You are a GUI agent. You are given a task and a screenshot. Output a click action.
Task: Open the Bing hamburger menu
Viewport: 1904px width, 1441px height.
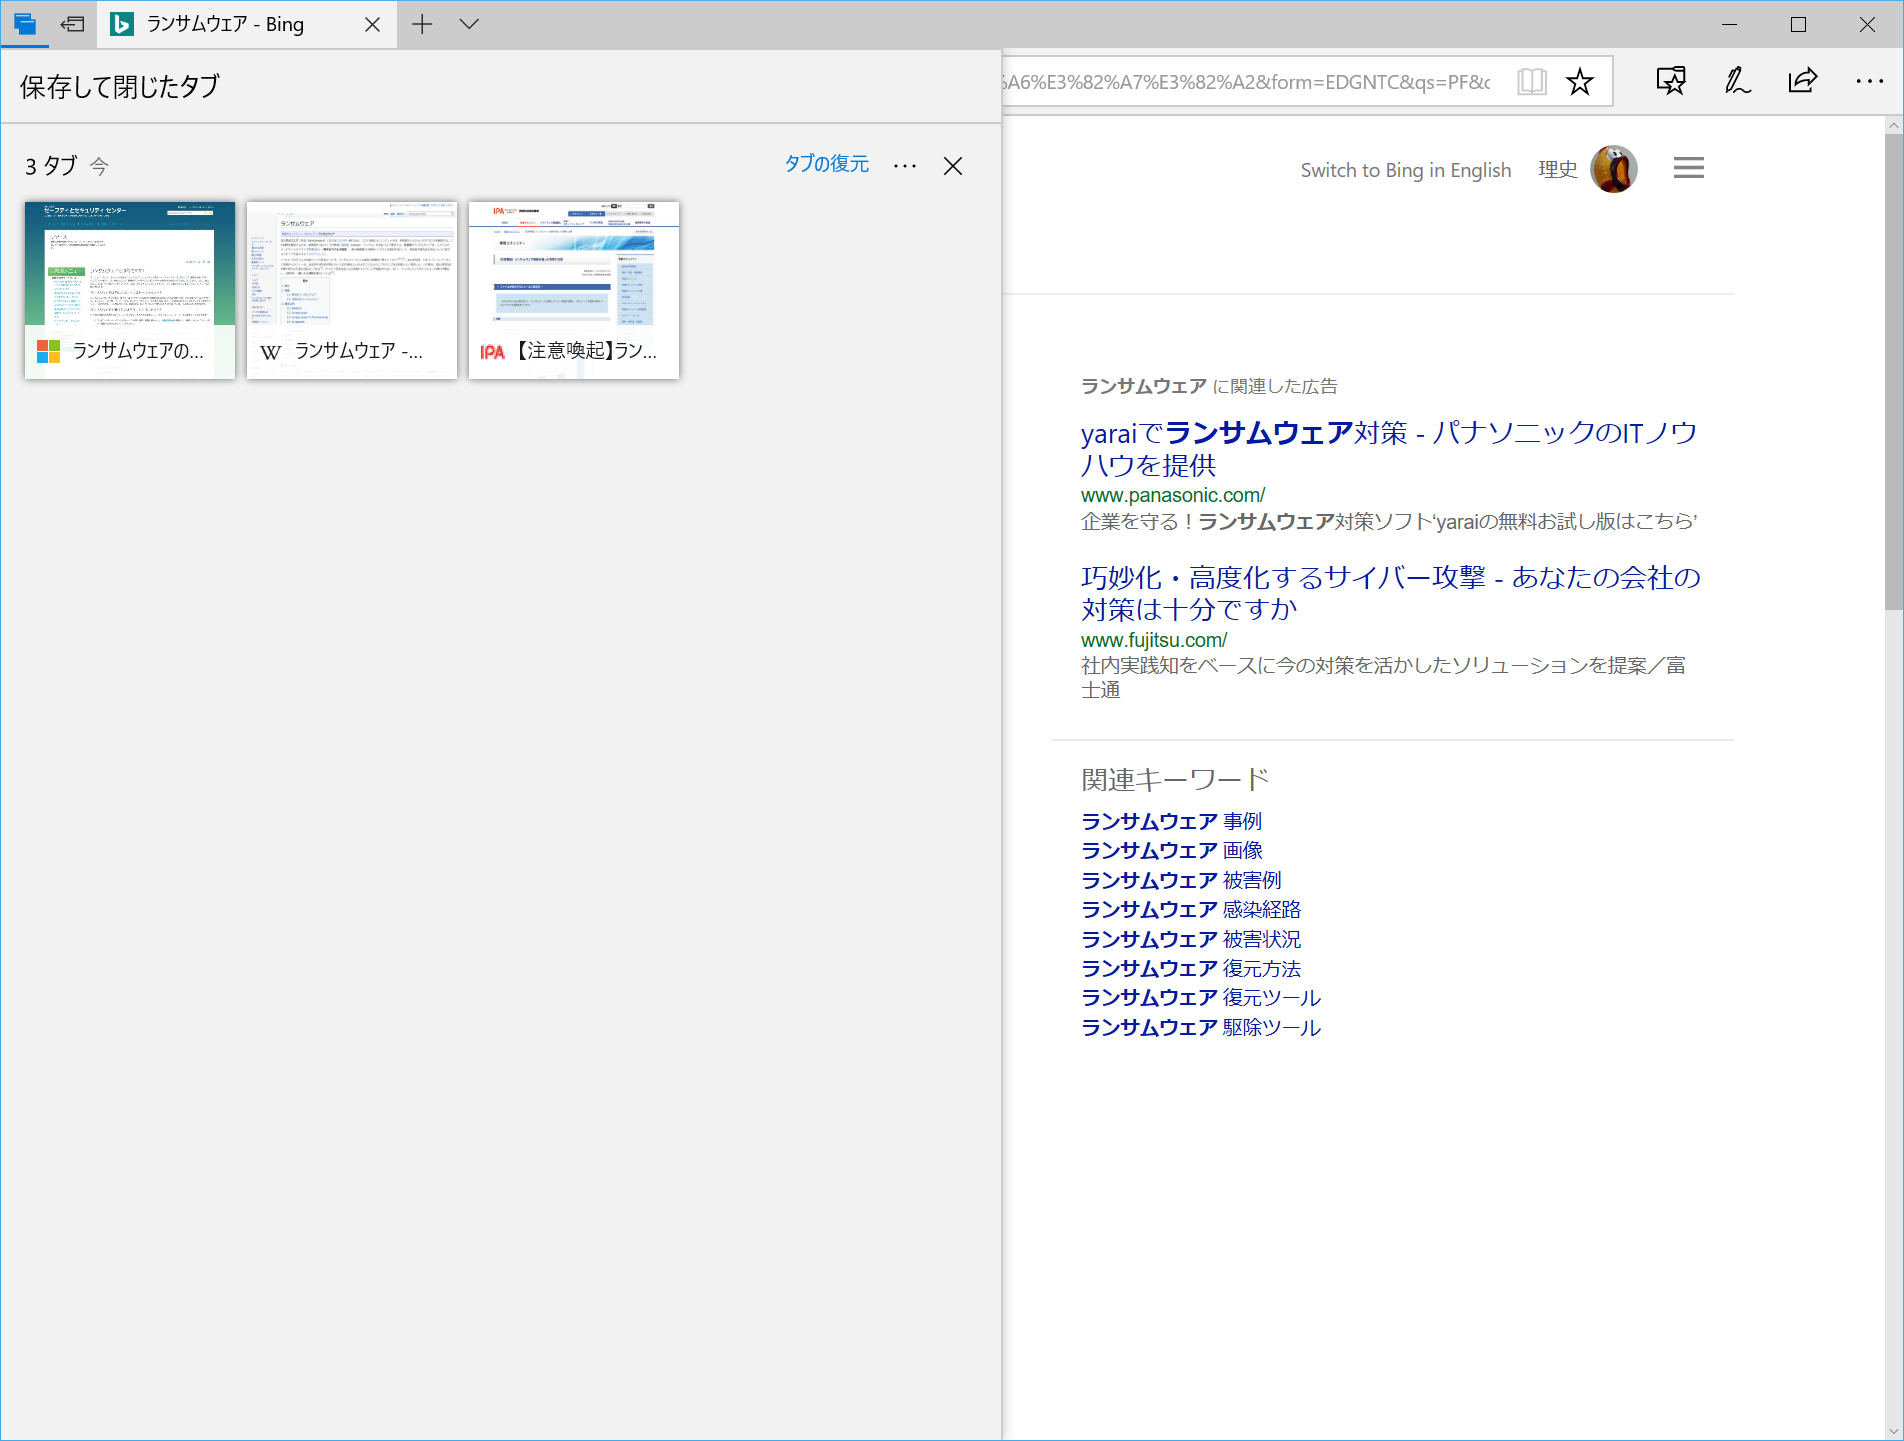1689,168
